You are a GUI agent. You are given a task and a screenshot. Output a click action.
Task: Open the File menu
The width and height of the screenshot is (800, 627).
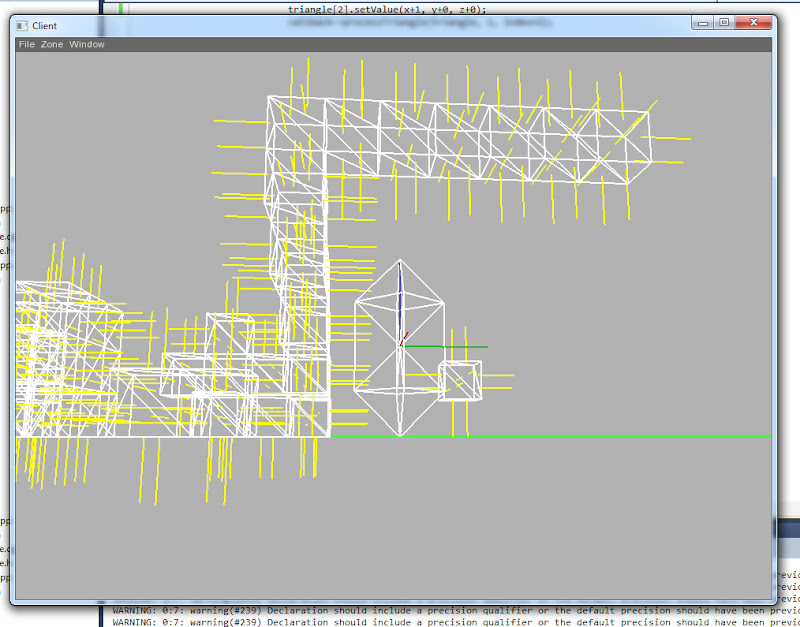coord(26,44)
